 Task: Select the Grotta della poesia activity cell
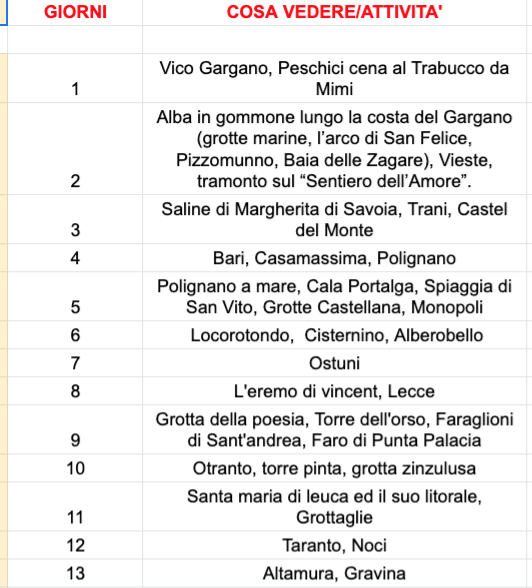(x=334, y=429)
